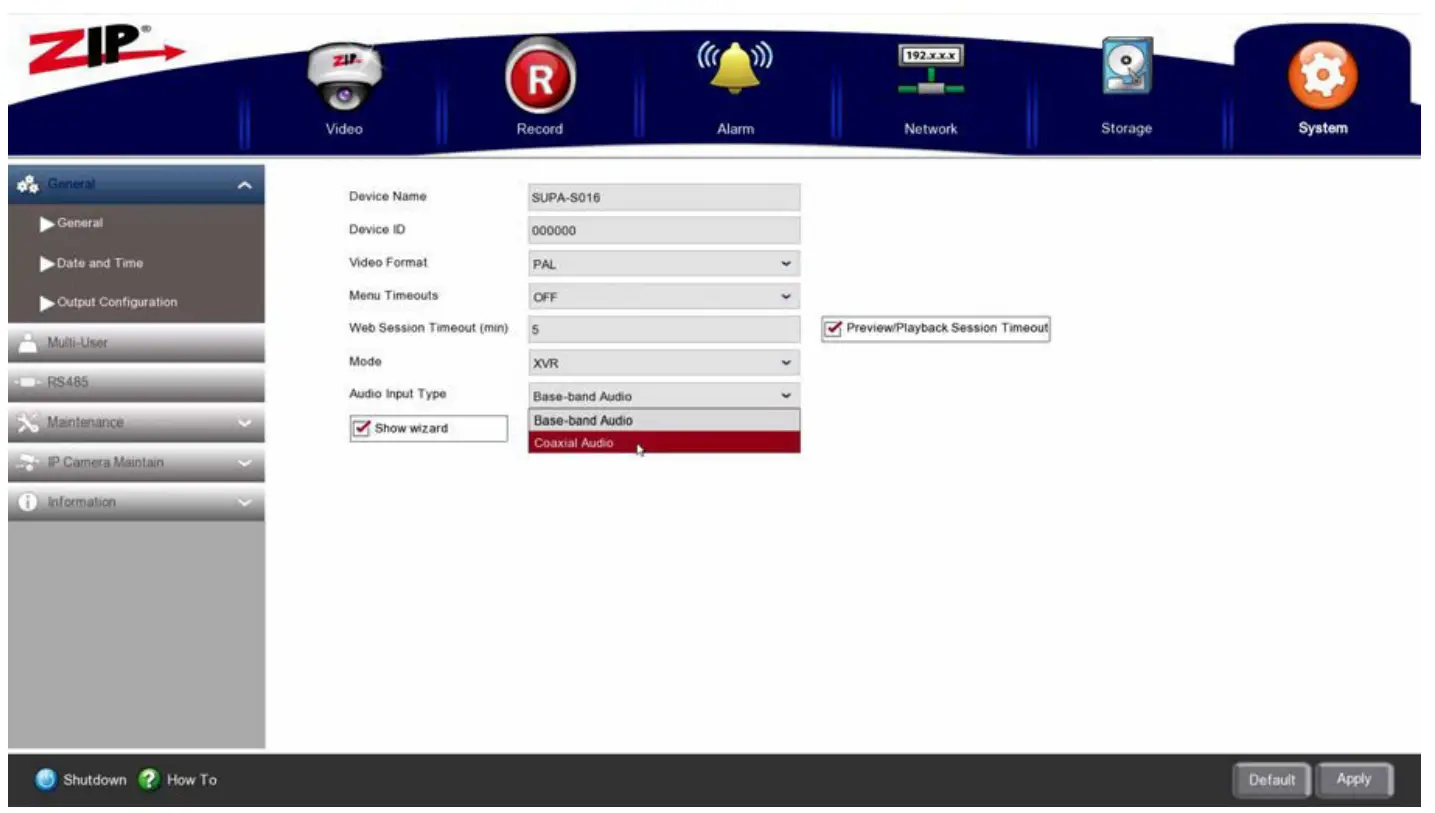Switch to the Alarm tab label
This screenshot has height=813, width=1435.
(x=735, y=129)
